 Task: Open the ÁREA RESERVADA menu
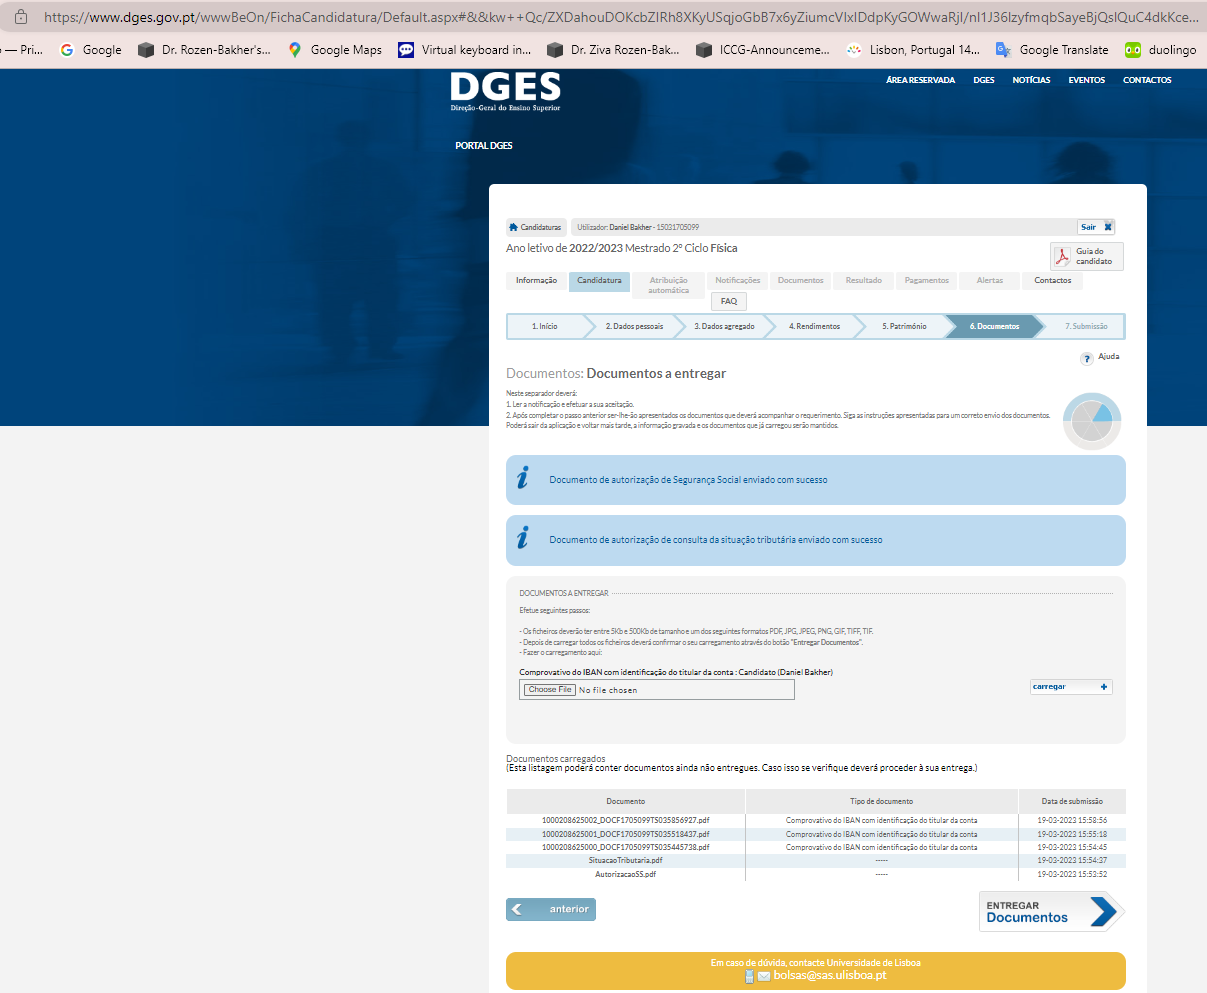click(x=920, y=80)
